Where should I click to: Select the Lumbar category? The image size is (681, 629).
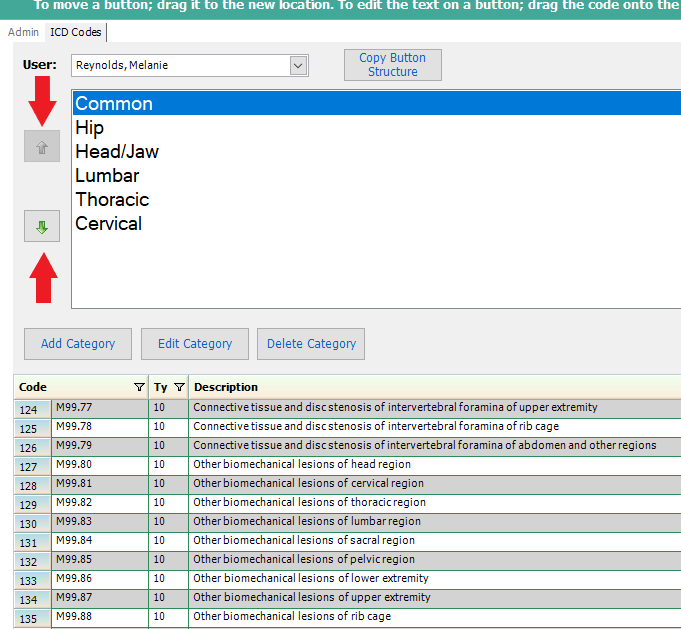coord(107,176)
